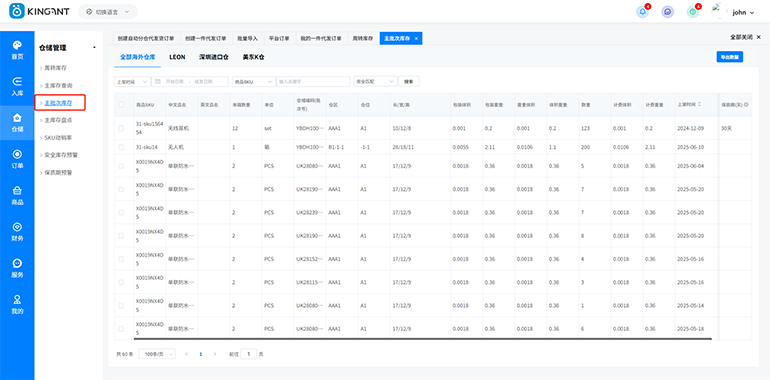Select 仓储 warehouse module icon
The width and height of the screenshot is (770, 380).
tap(17, 123)
